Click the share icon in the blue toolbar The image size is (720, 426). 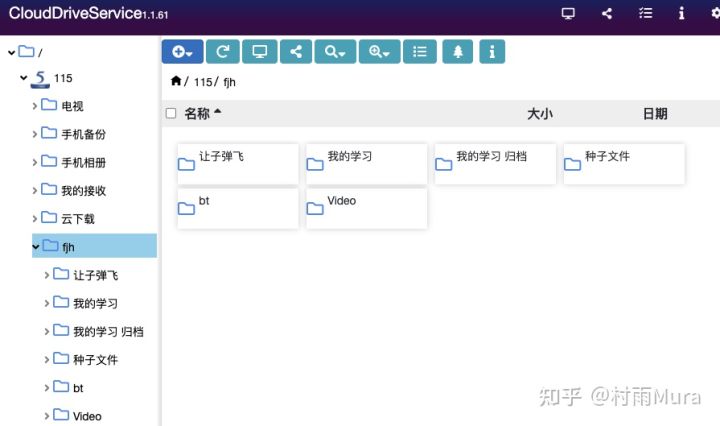click(296, 51)
